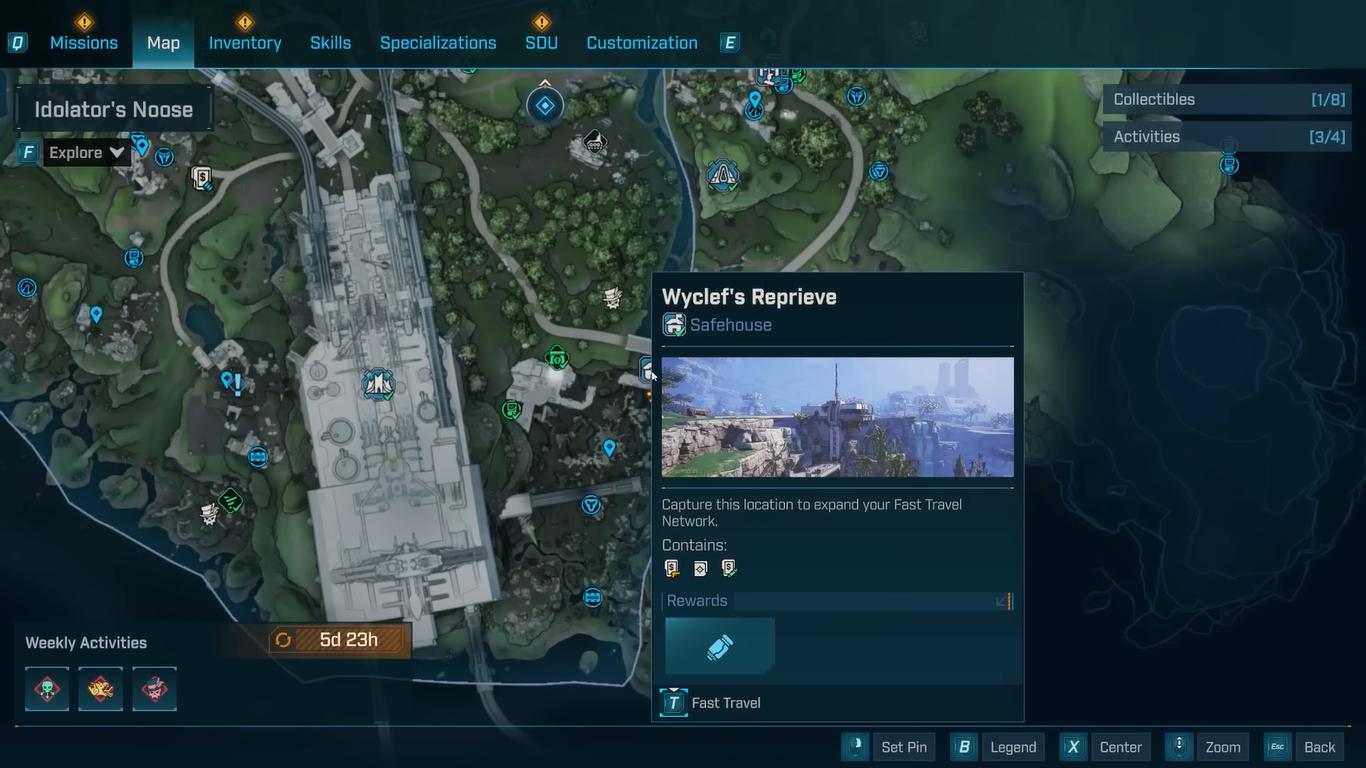The height and width of the screenshot is (768, 1366).
Task: Select the diamond objective waypoint marker
Action: click(x=545, y=105)
